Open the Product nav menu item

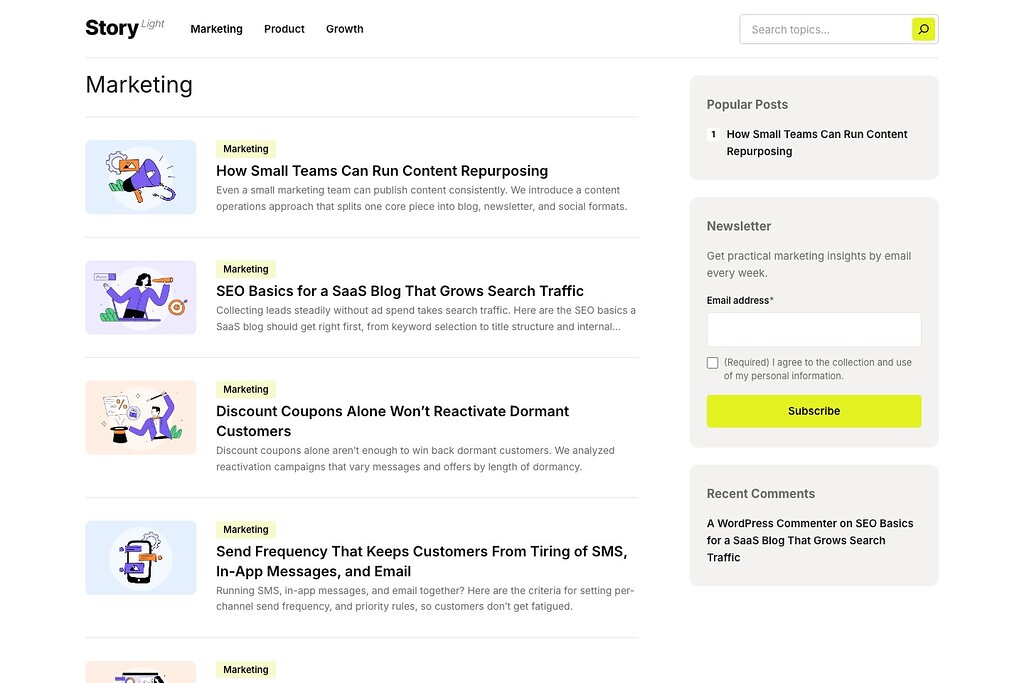click(284, 29)
